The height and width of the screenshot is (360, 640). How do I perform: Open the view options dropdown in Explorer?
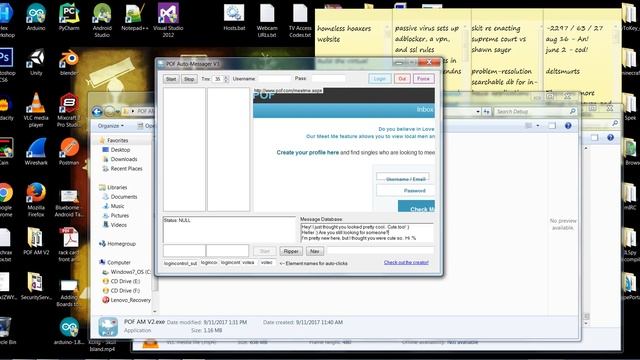[x=538, y=126]
